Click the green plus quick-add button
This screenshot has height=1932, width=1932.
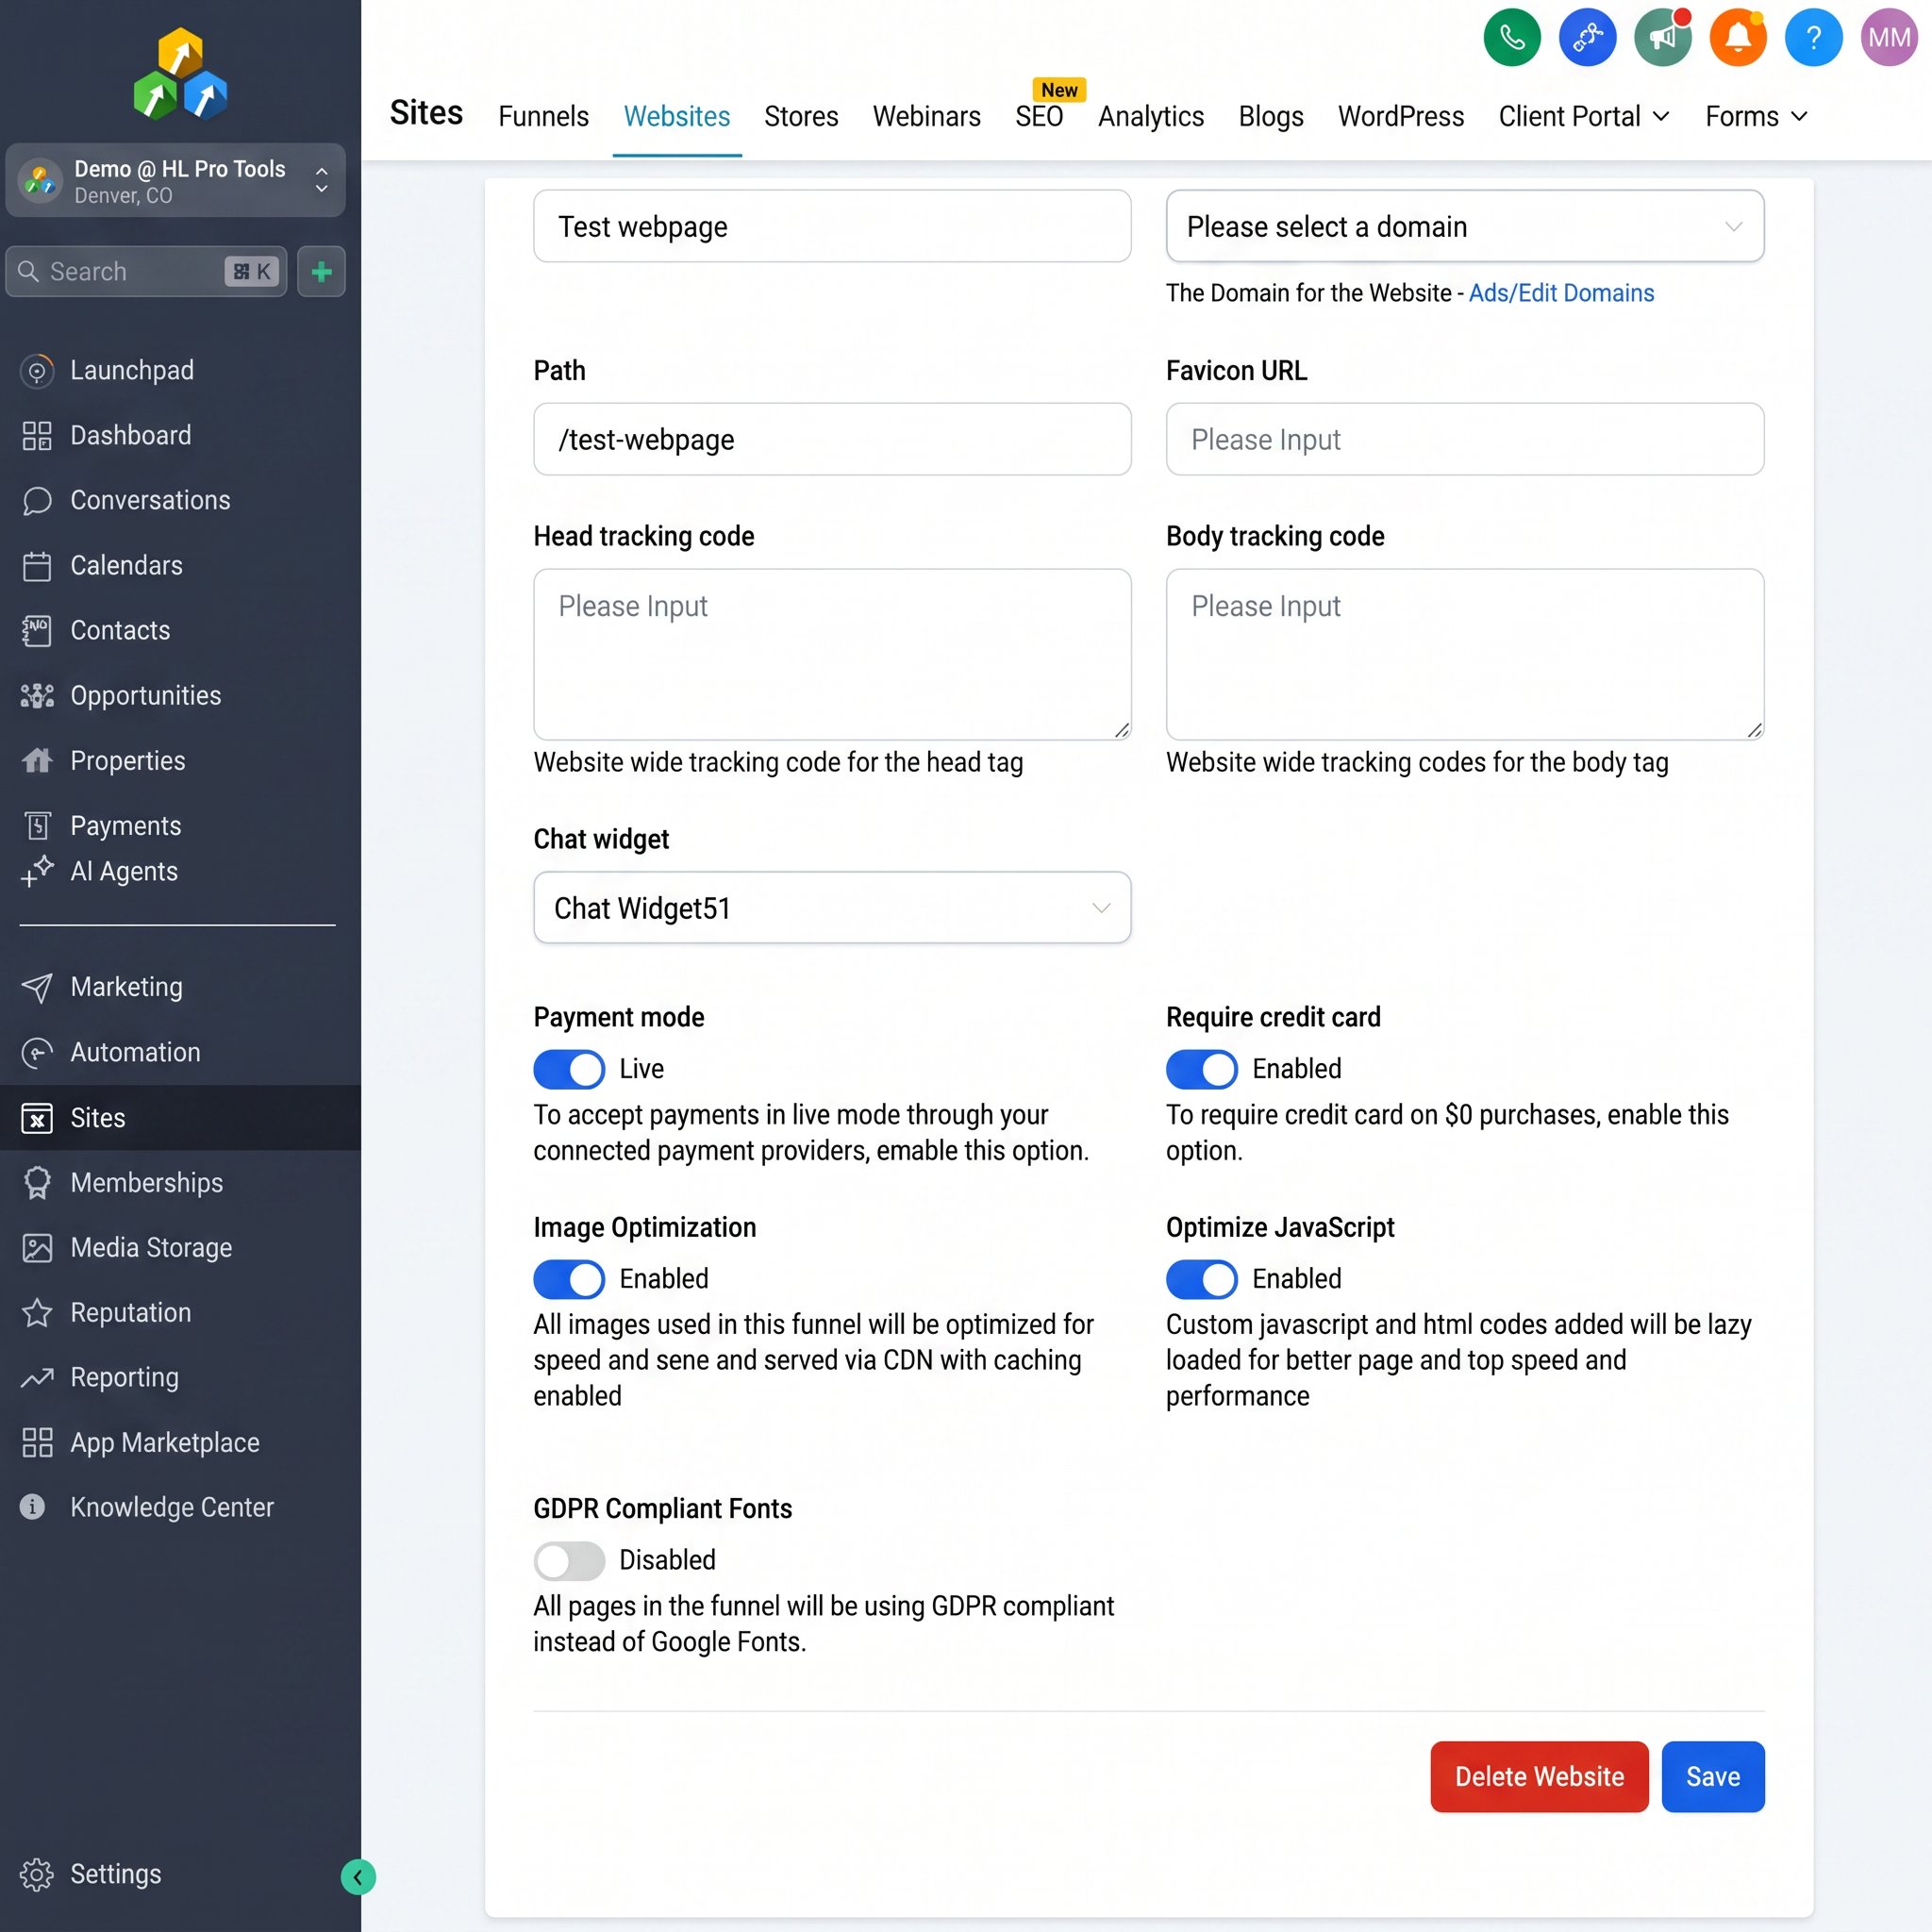(x=321, y=271)
